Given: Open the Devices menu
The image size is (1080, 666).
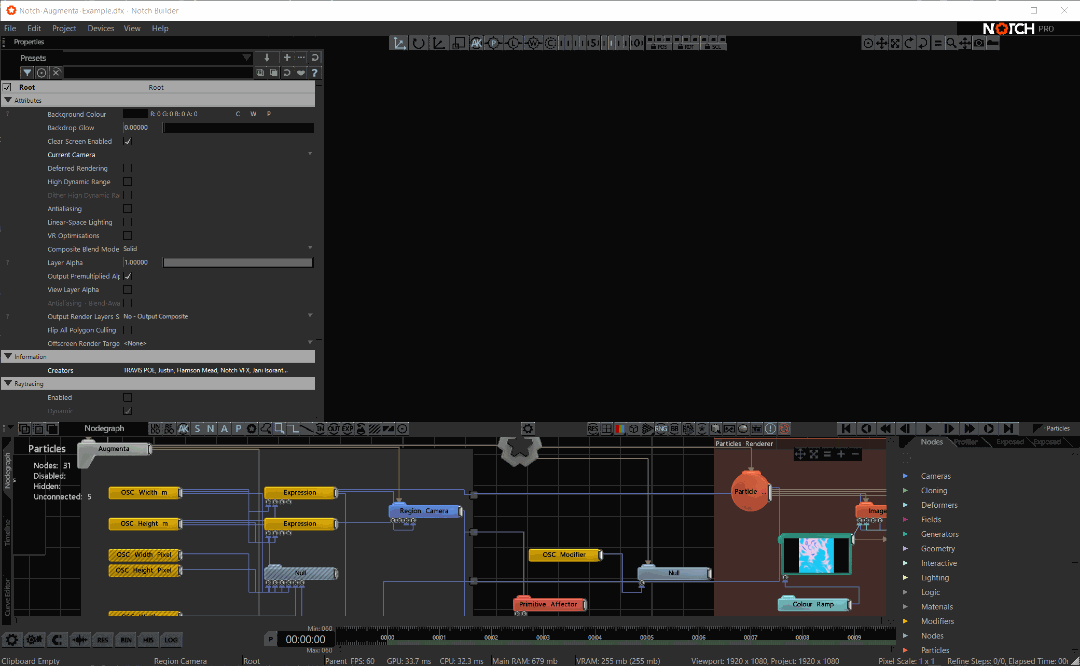Looking at the screenshot, I should tap(101, 28).
